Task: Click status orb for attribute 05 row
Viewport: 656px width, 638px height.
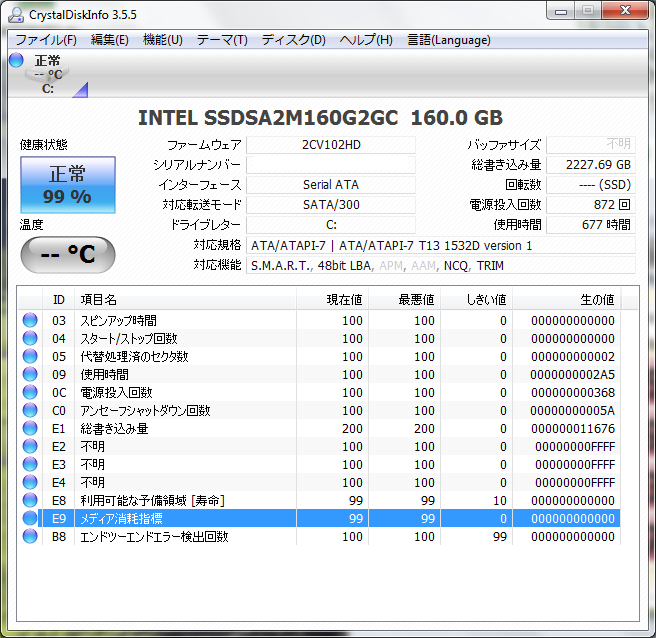Action: click(30, 356)
